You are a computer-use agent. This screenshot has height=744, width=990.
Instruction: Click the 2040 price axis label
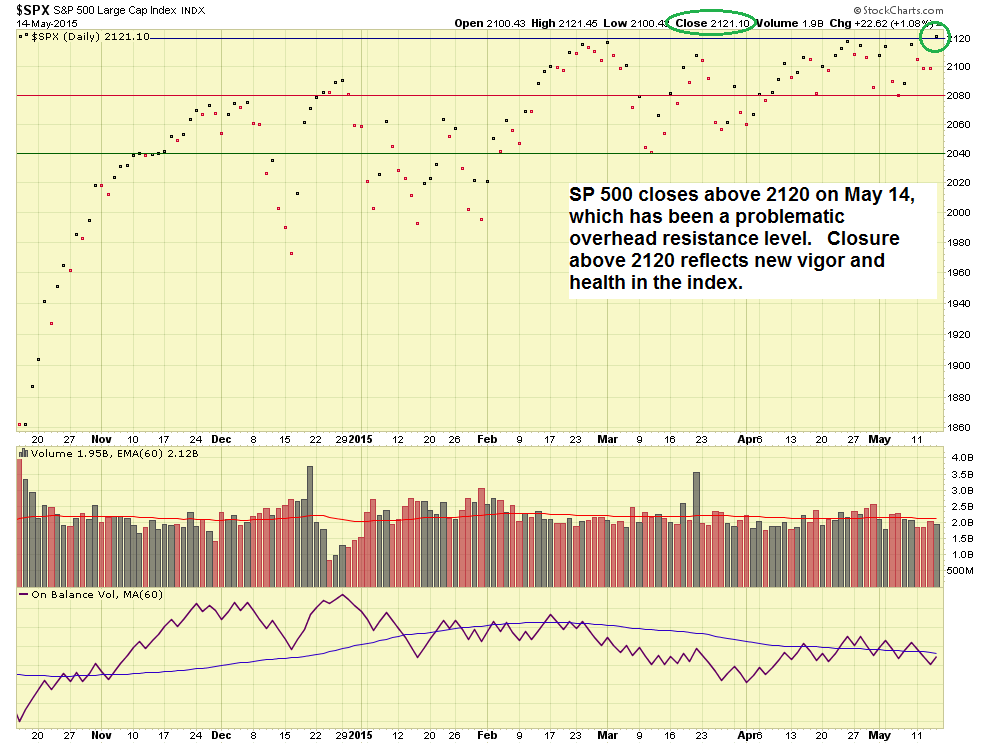tap(958, 153)
